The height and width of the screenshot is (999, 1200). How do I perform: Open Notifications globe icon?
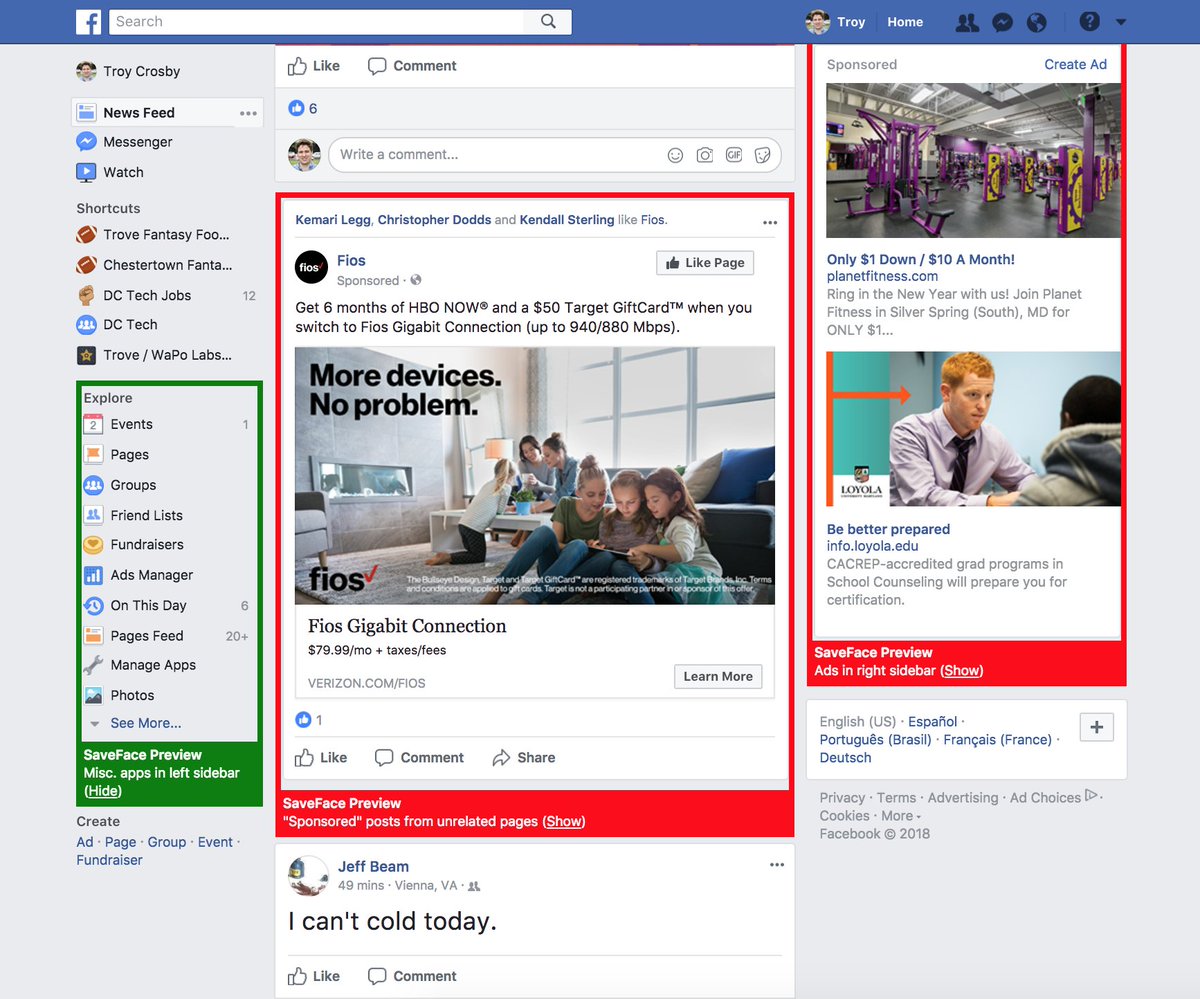pos(1037,22)
